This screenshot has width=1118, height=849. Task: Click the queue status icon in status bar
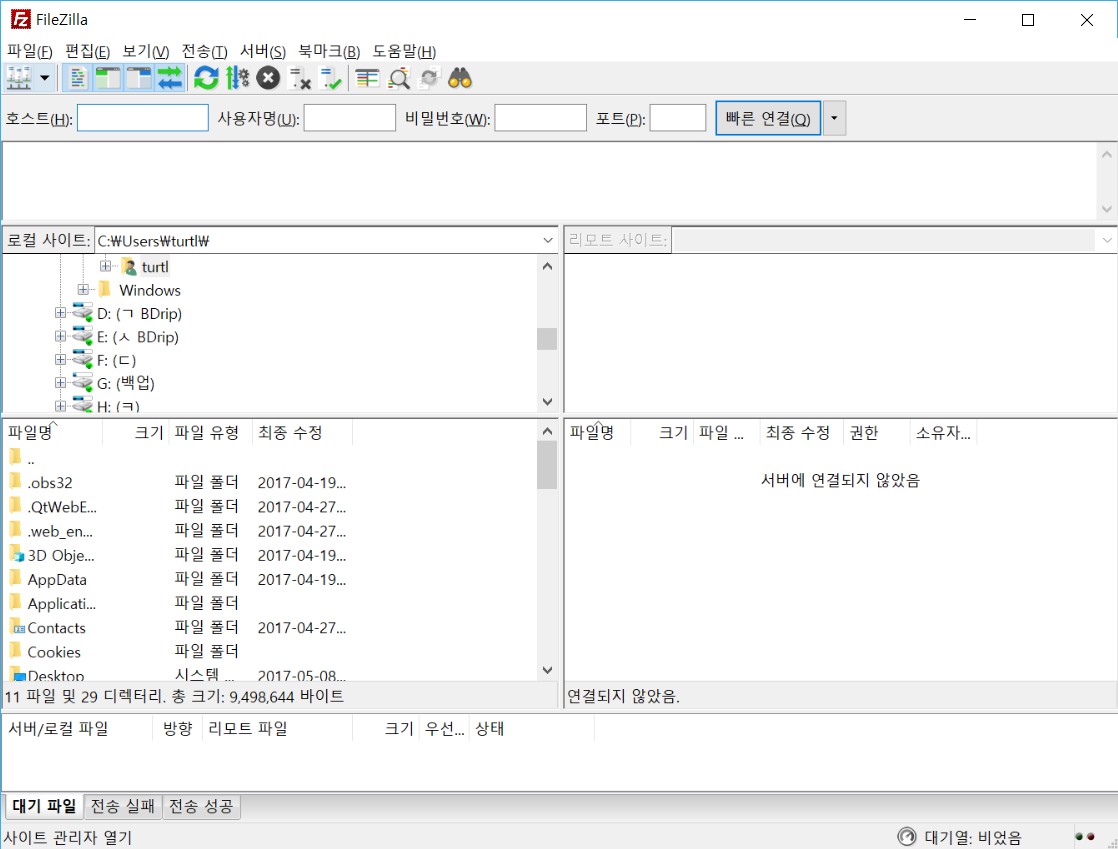[x=907, y=836]
